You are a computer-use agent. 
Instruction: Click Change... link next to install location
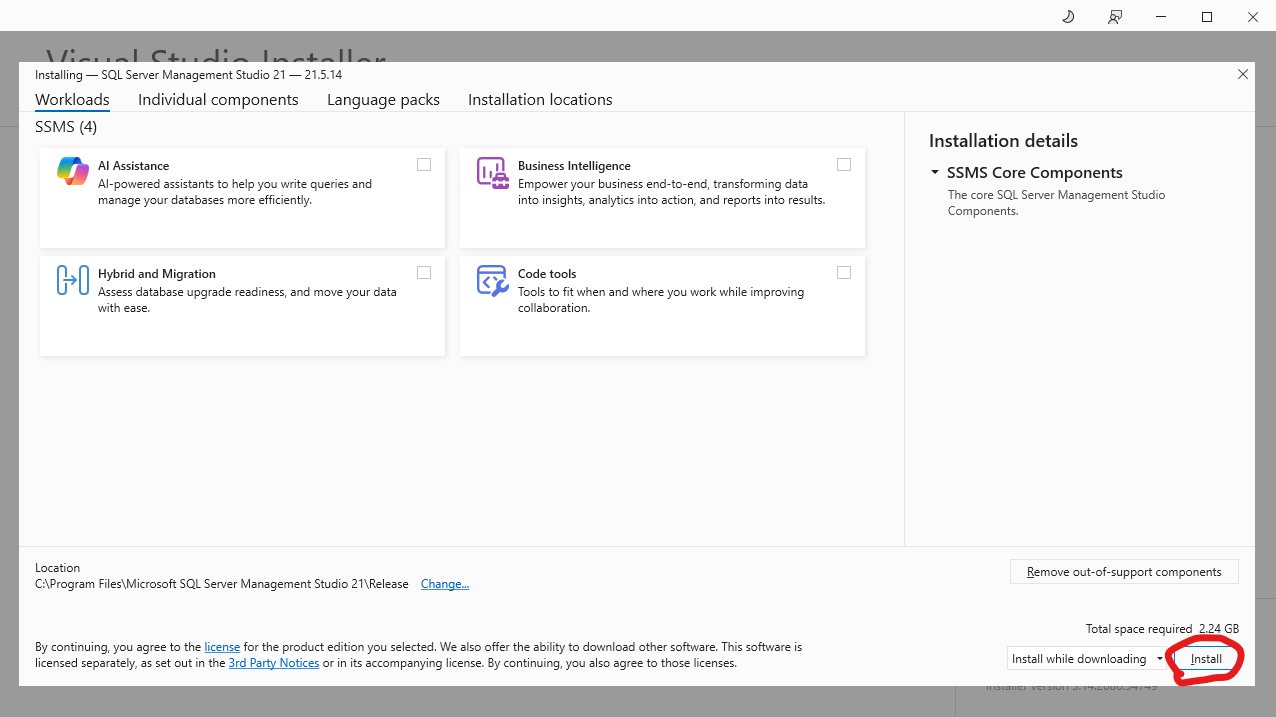tap(445, 584)
